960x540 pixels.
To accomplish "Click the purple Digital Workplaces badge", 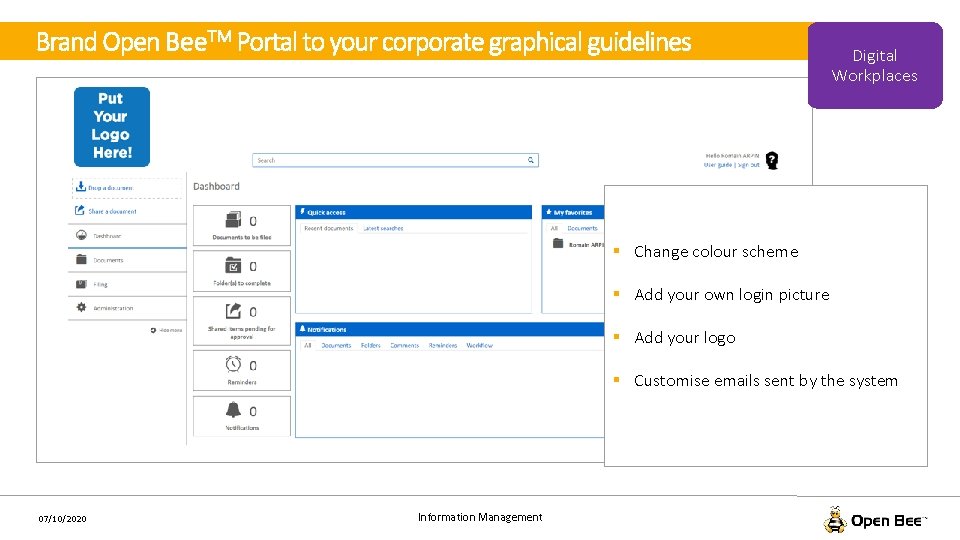I will pyautogui.click(x=875, y=66).
